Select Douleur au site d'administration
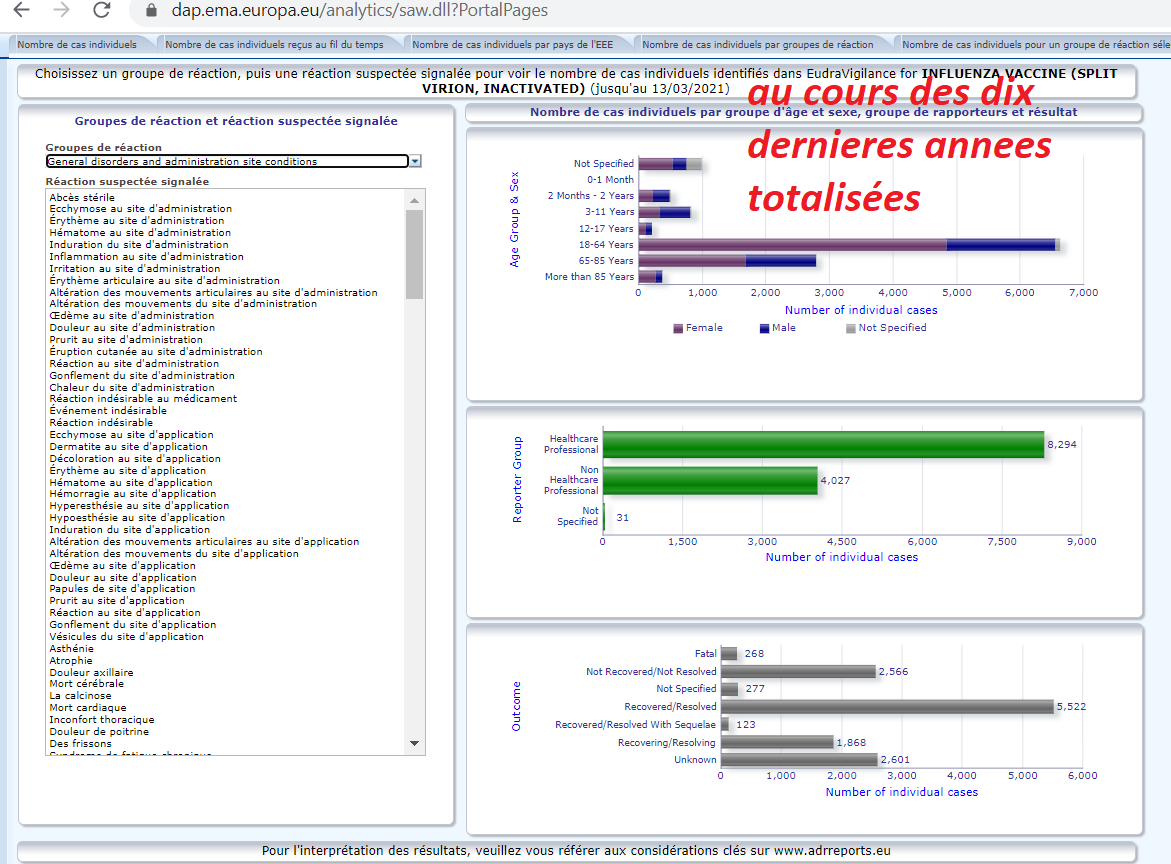The width and height of the screenshot is (1171, 864). 132,327
